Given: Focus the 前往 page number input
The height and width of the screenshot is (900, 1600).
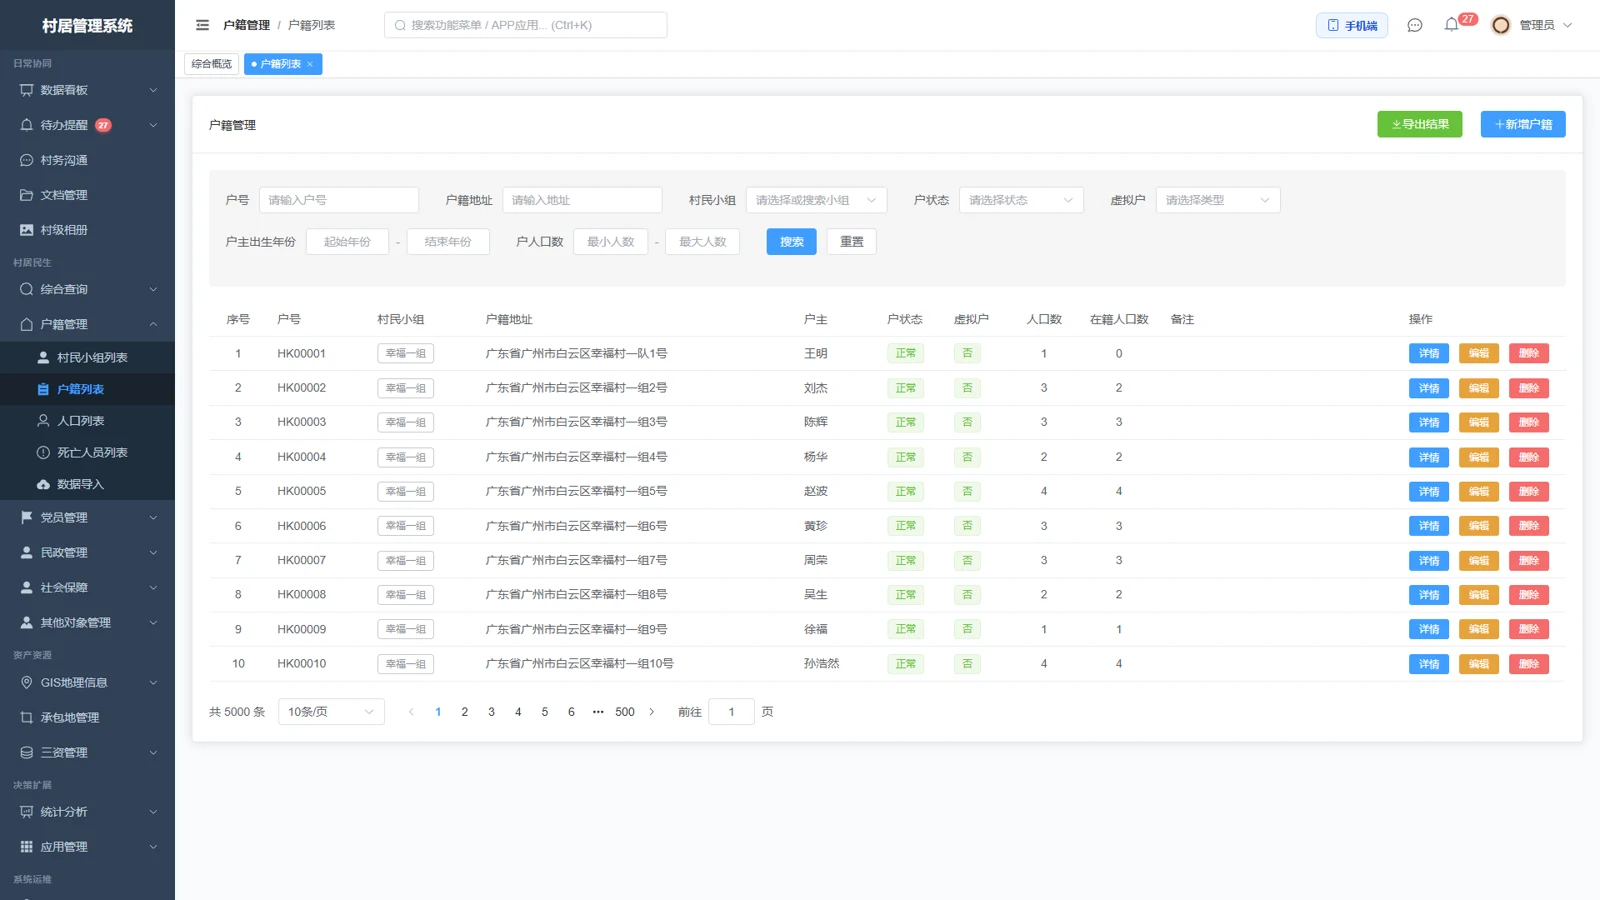Looking at the screenshot, I should [731, 712].
